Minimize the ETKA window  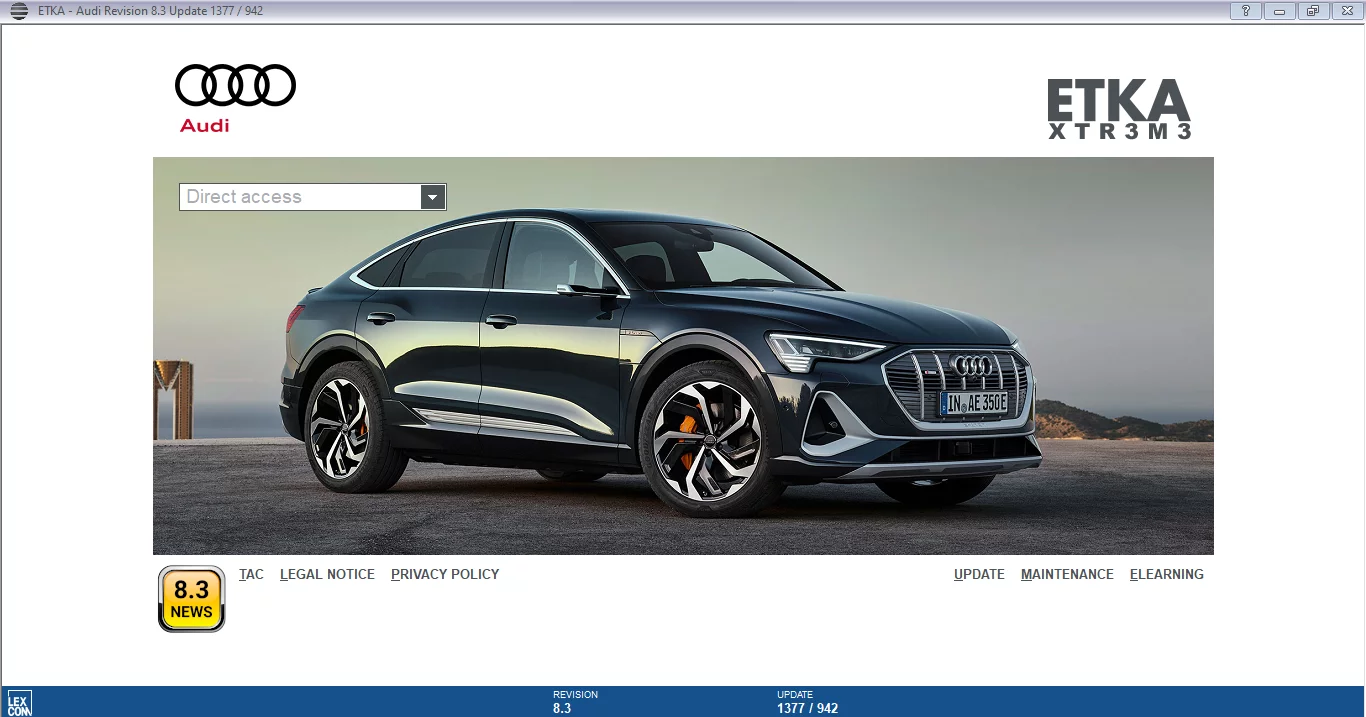point(1279,11)
